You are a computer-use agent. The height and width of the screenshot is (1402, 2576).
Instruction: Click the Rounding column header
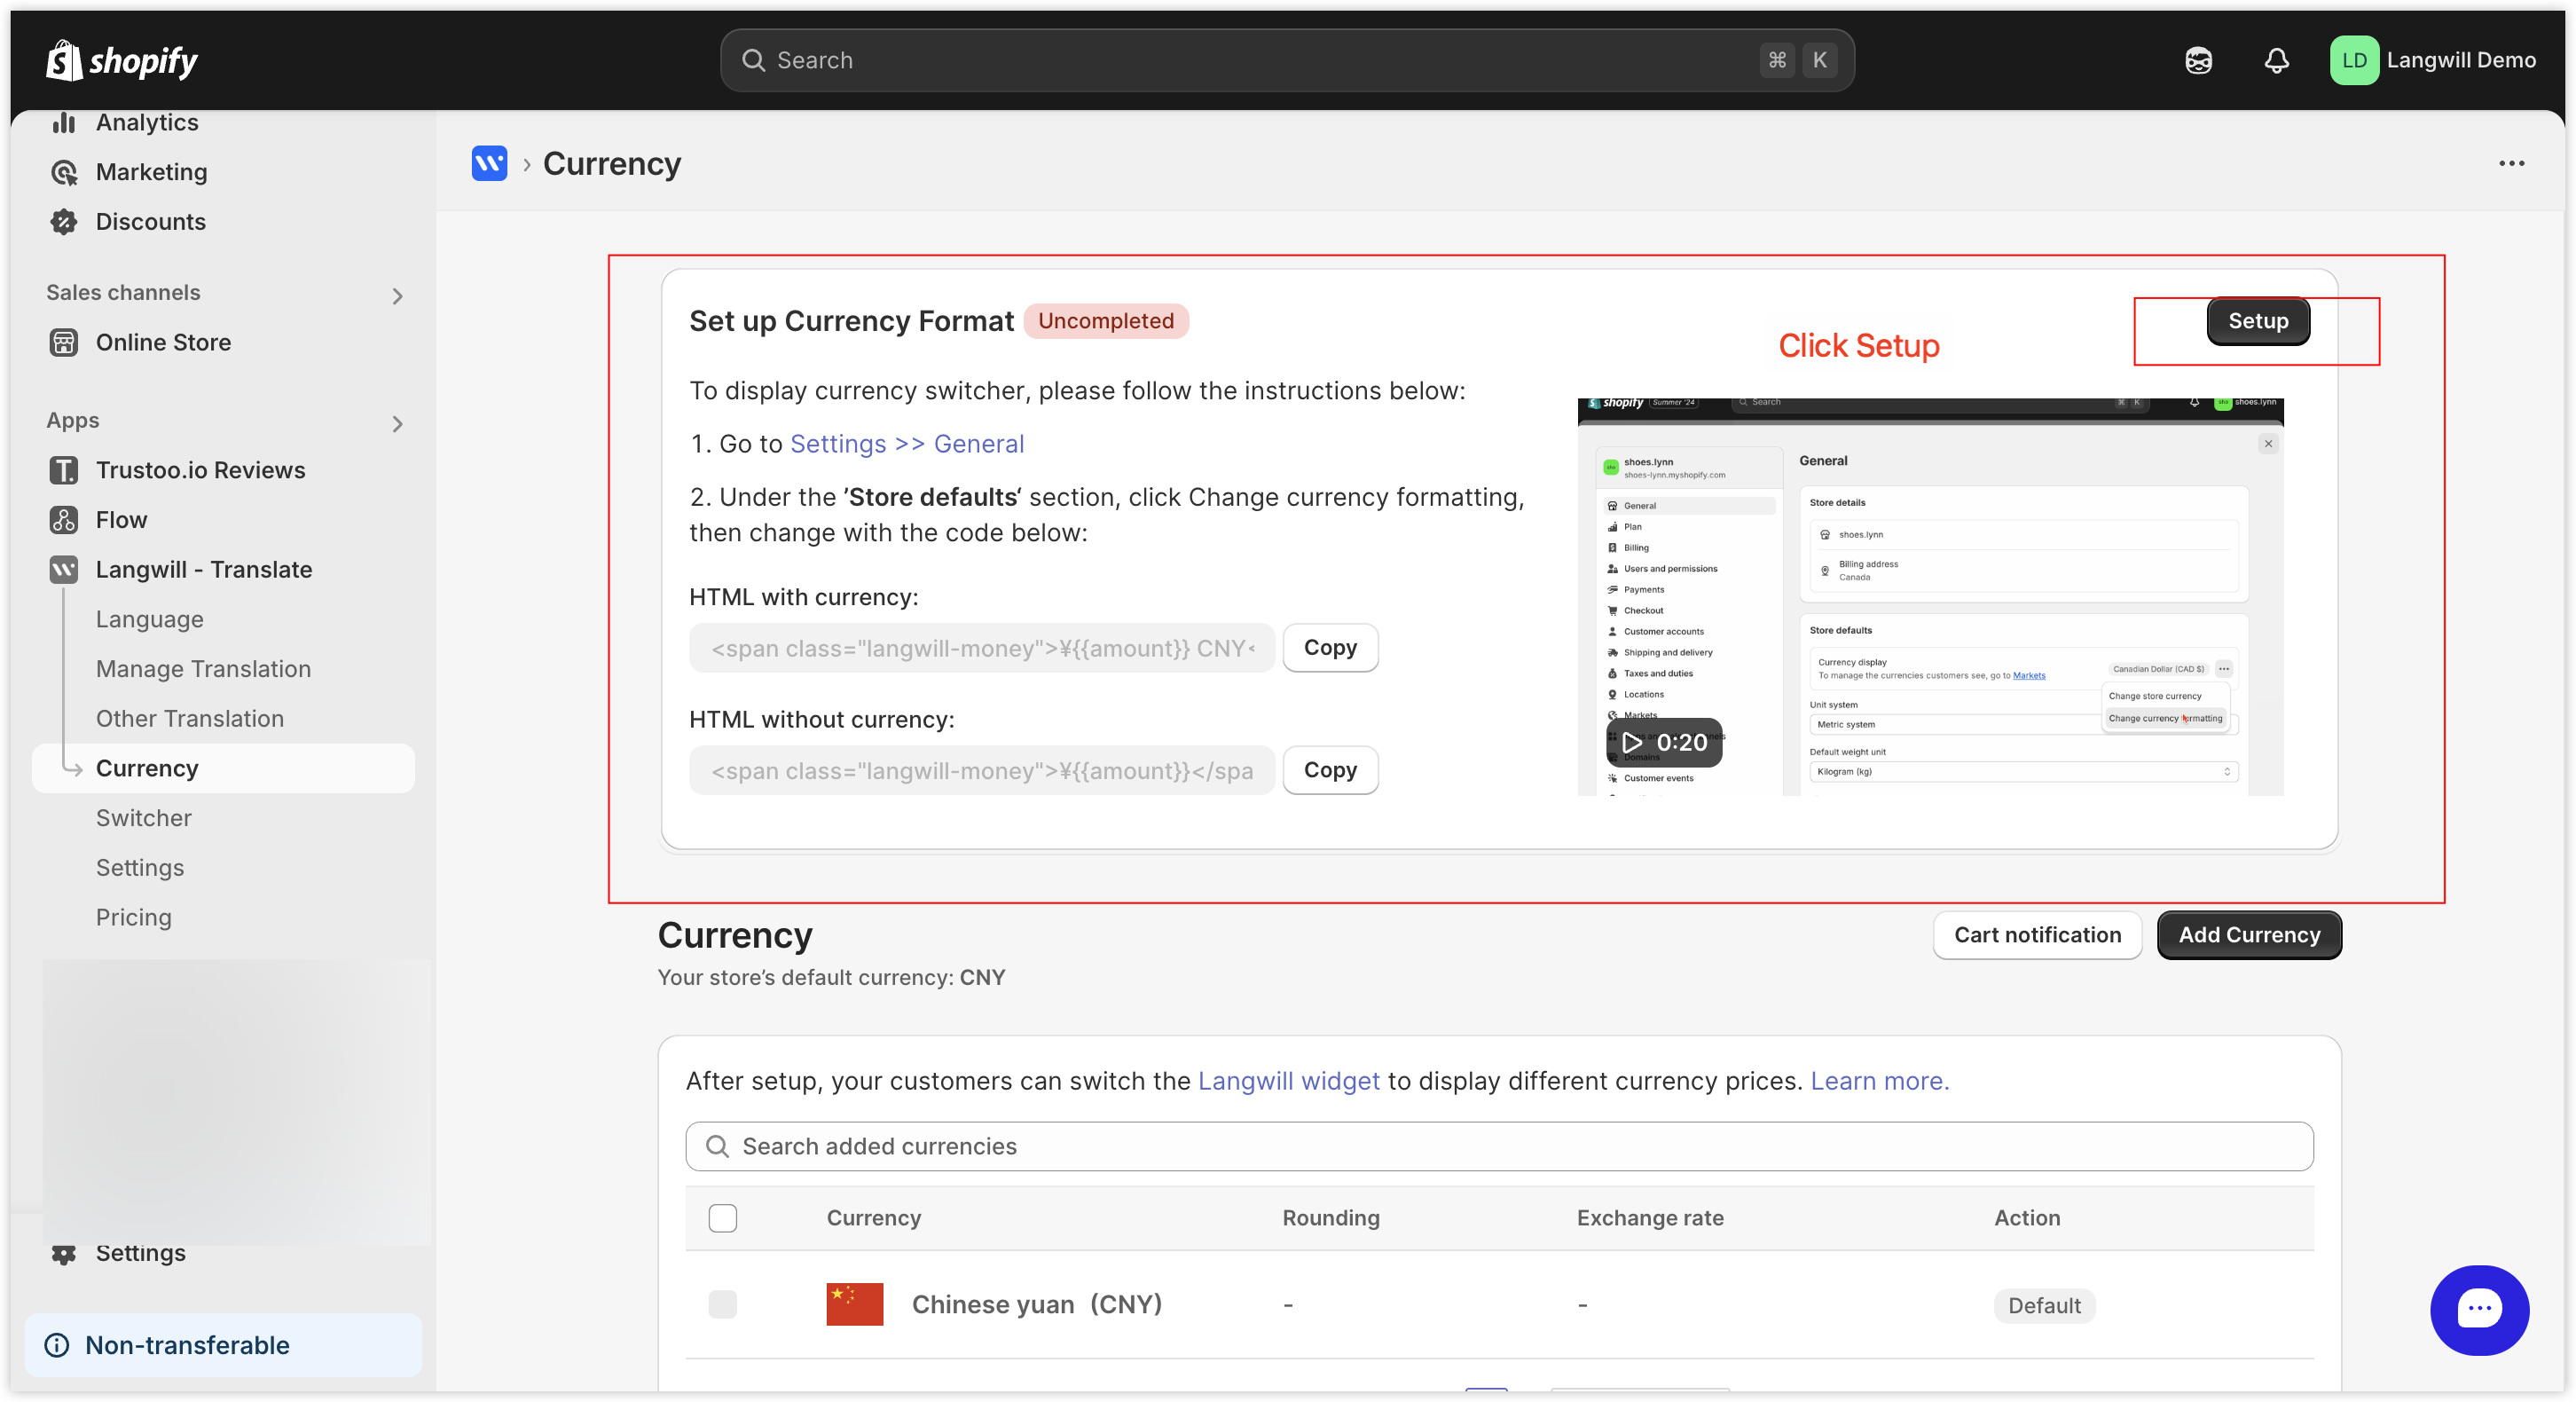[x=1330, y=1218]
